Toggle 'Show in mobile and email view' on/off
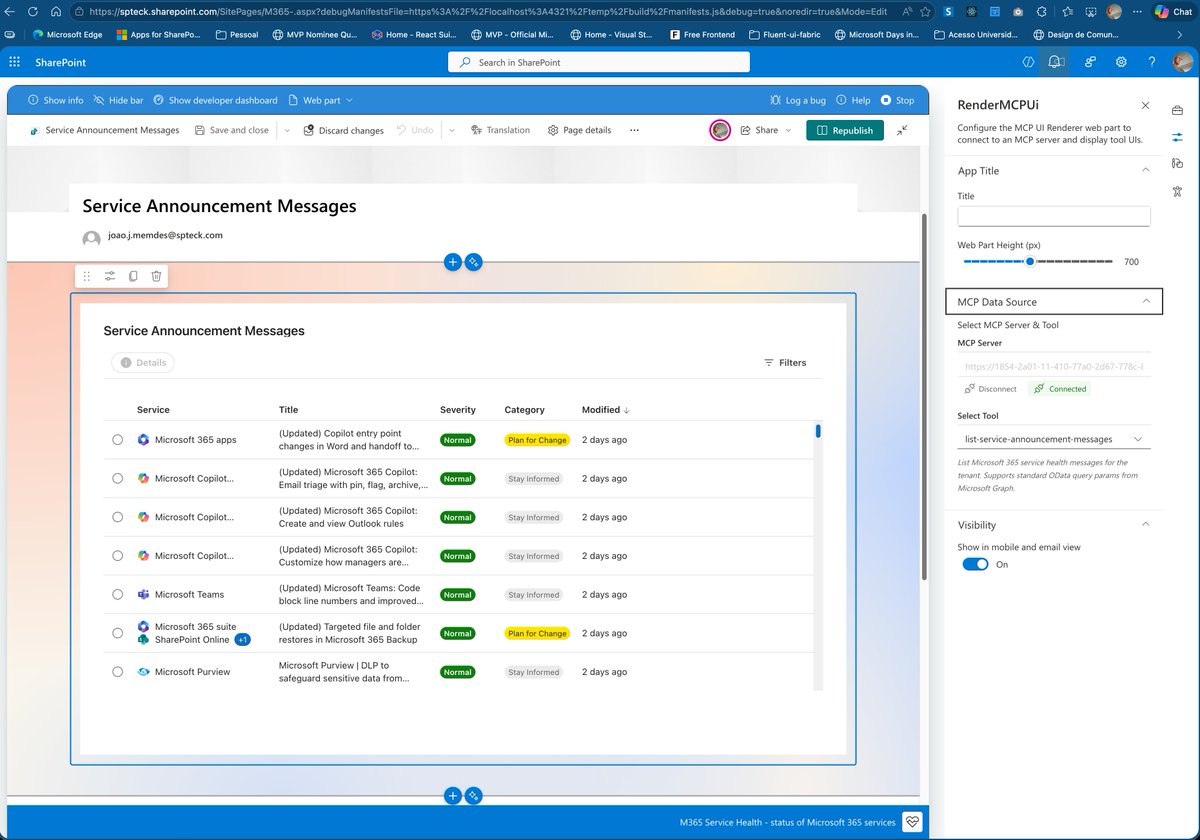Screen dimensions: 1200x840 pyautogui.click(x=975, y=564)
